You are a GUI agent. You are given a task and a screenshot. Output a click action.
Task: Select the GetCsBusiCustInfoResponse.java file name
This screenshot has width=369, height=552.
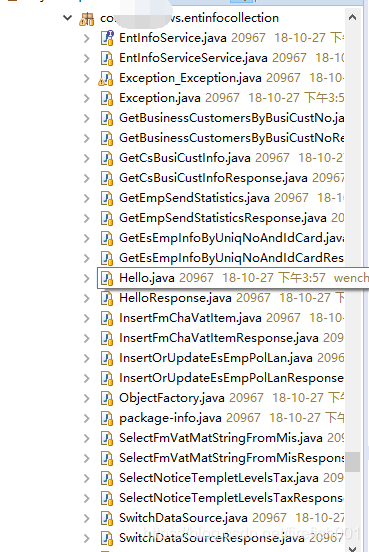point(213,178)
